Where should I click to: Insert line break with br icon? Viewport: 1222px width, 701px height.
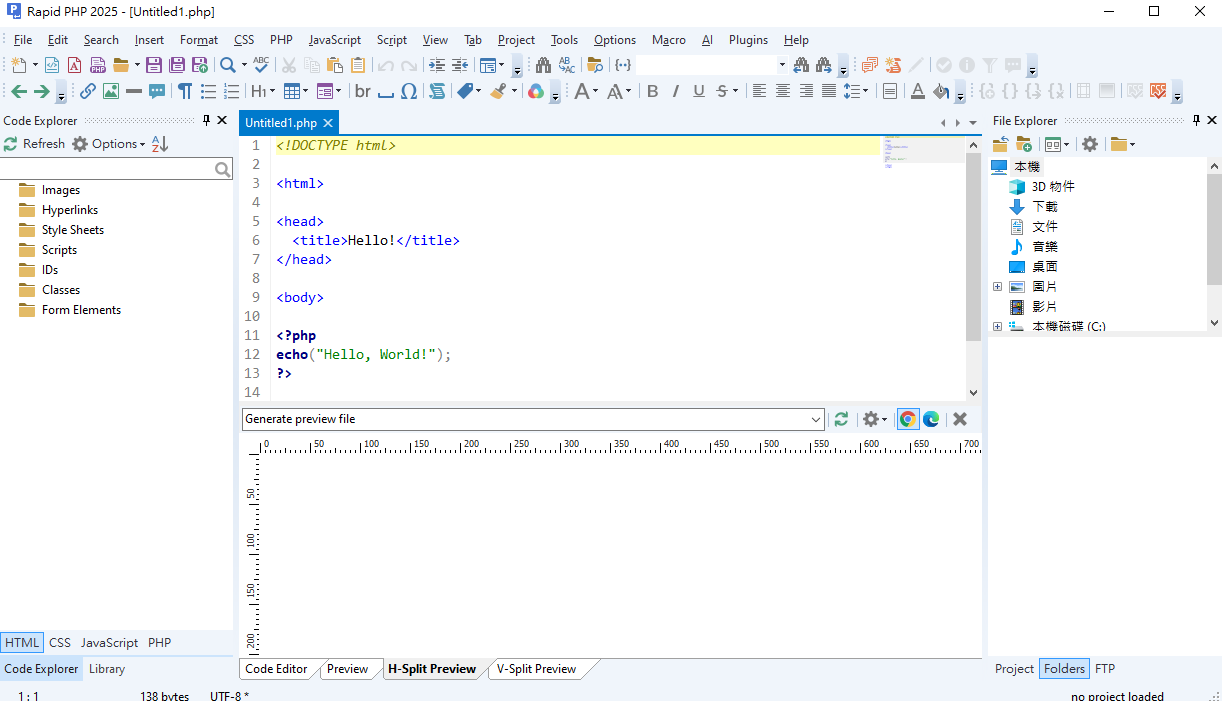pos(362,91)
